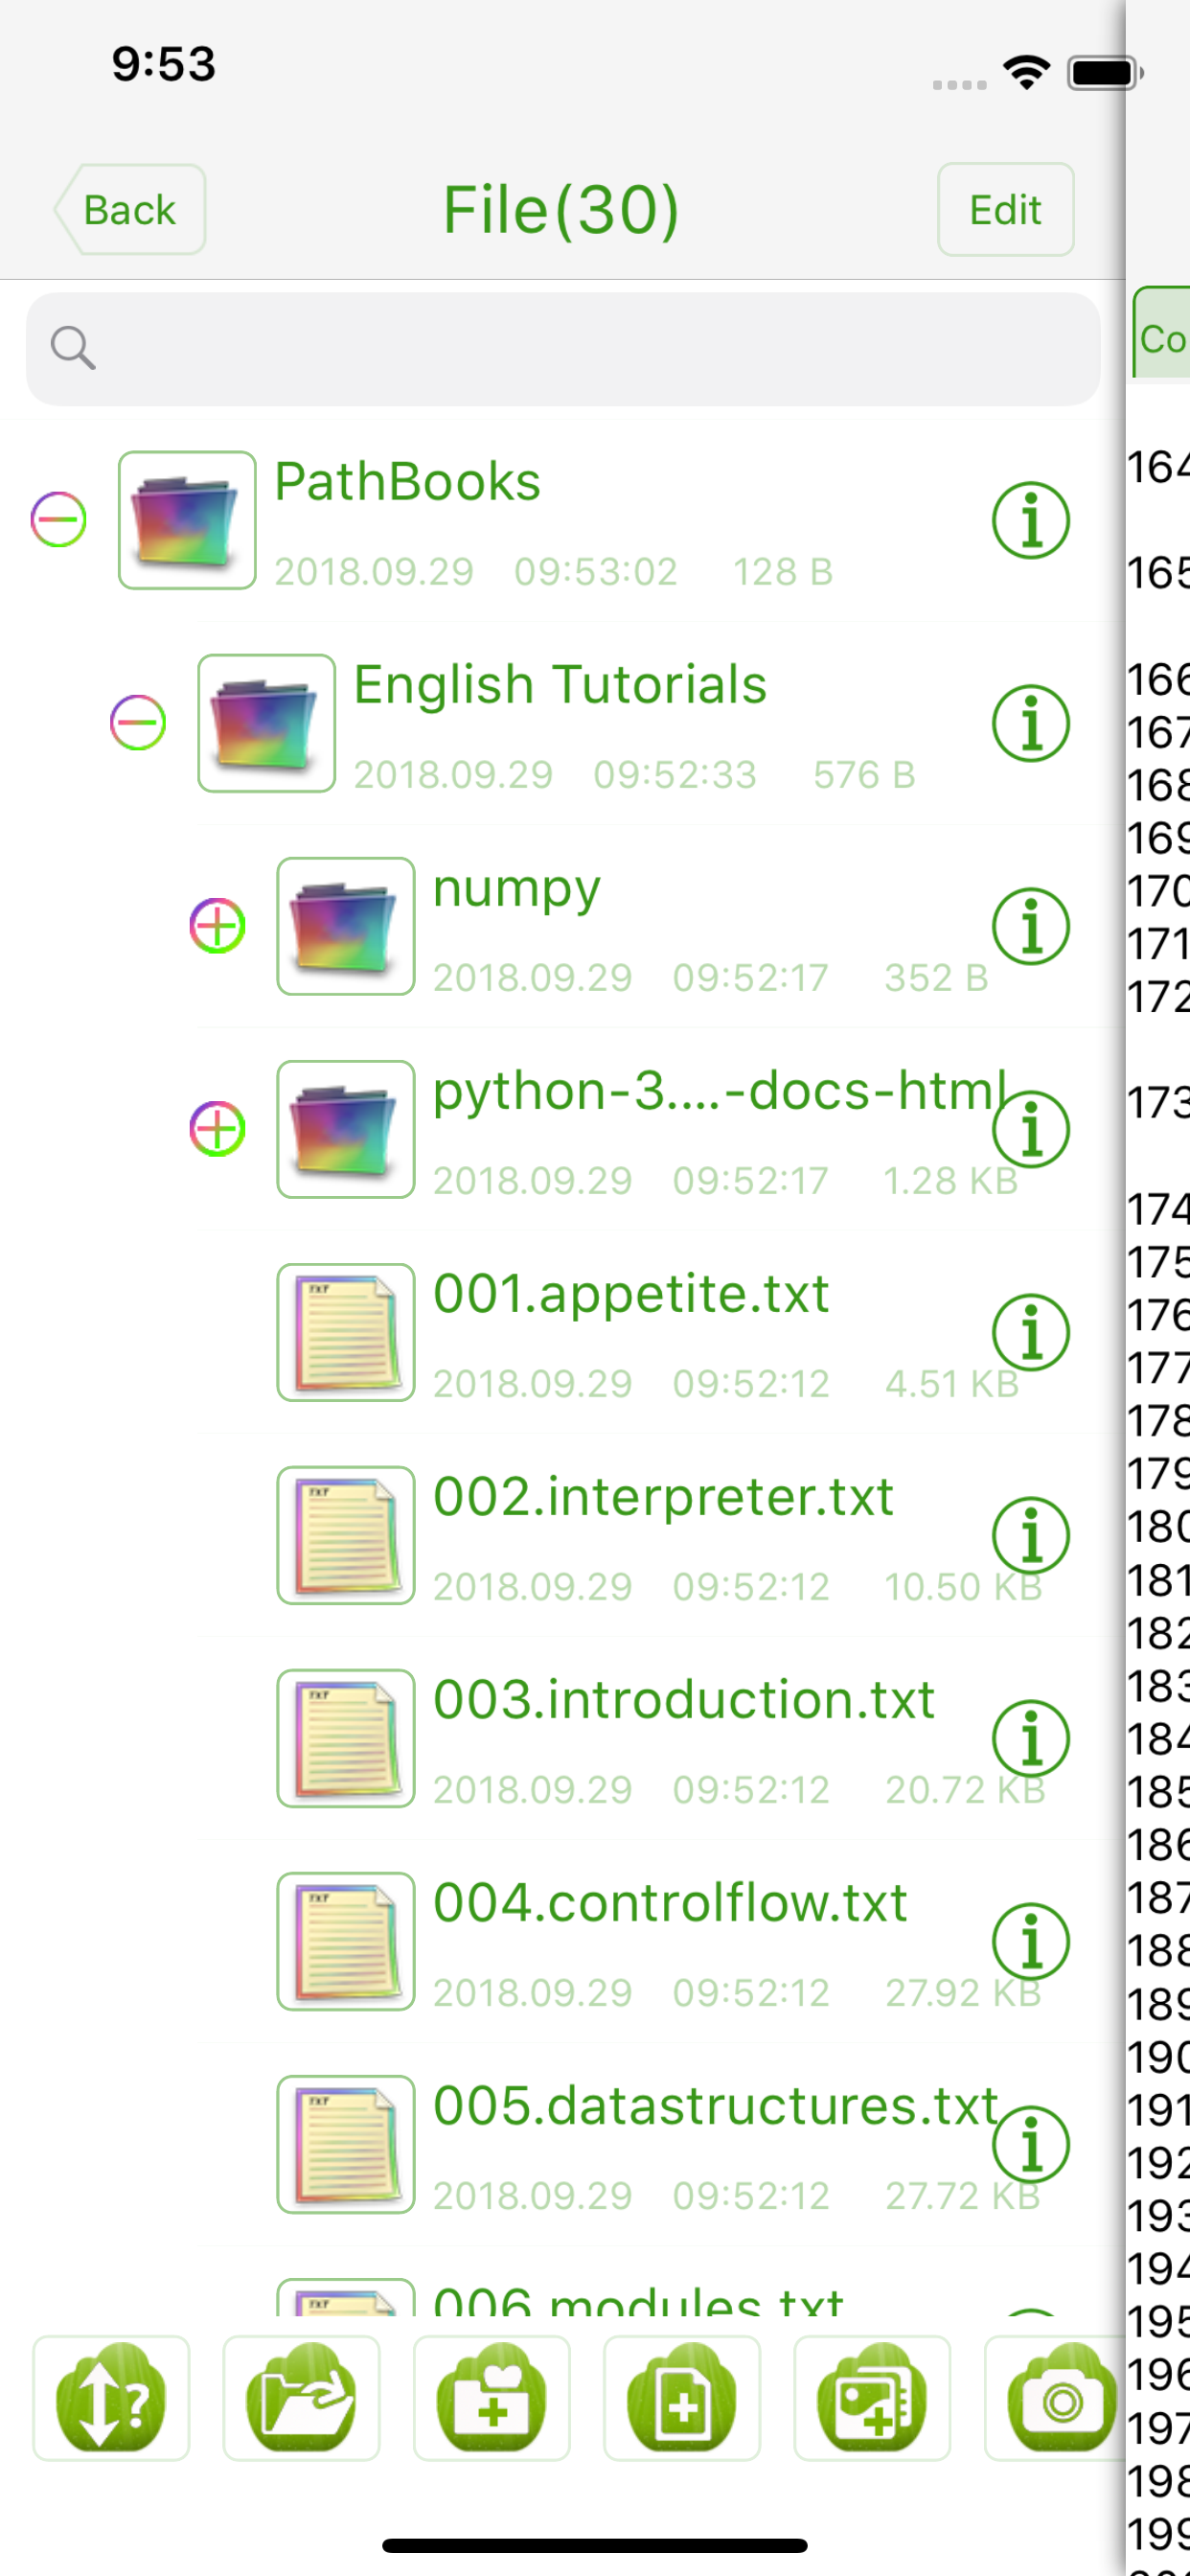This screenshot has width=1190, height=2576.
Task: Open info for 003.introduction.txt
Action: click(x=1031, y=1738)
